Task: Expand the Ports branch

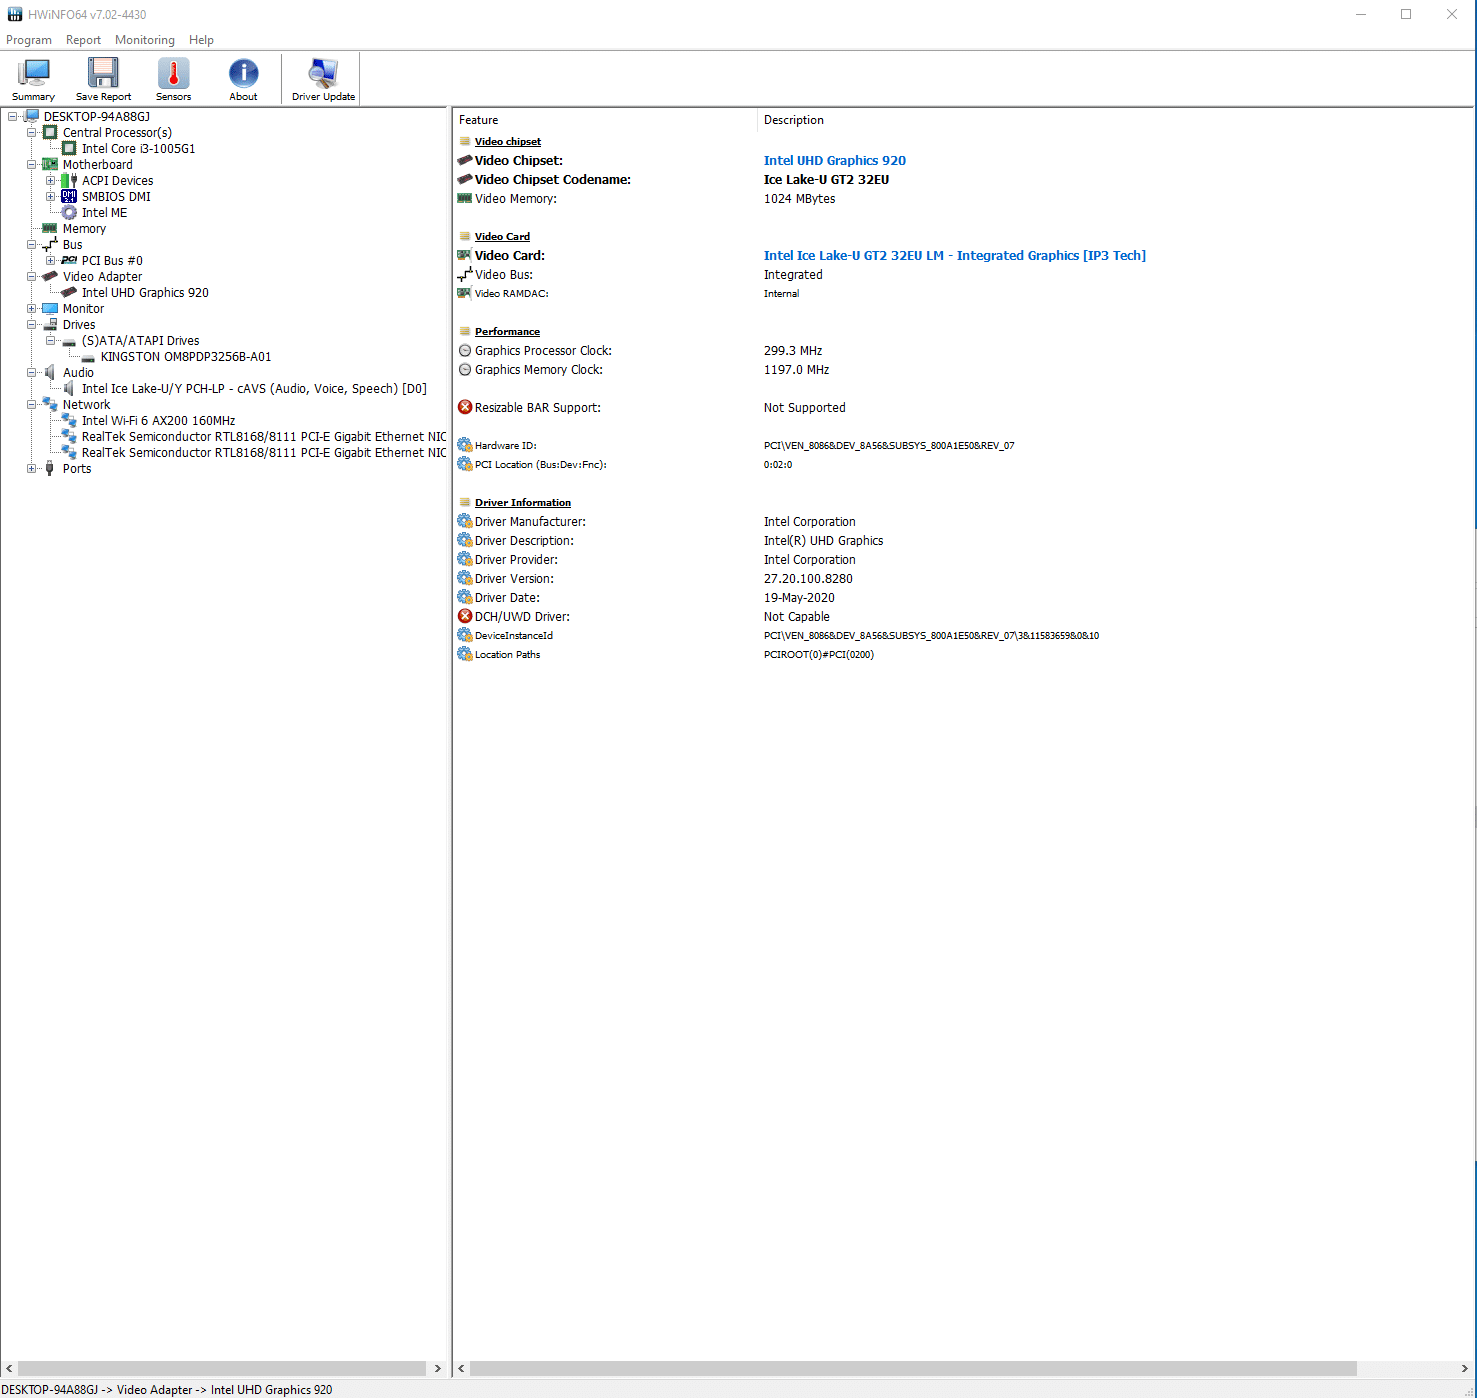Action: [31, 469]
